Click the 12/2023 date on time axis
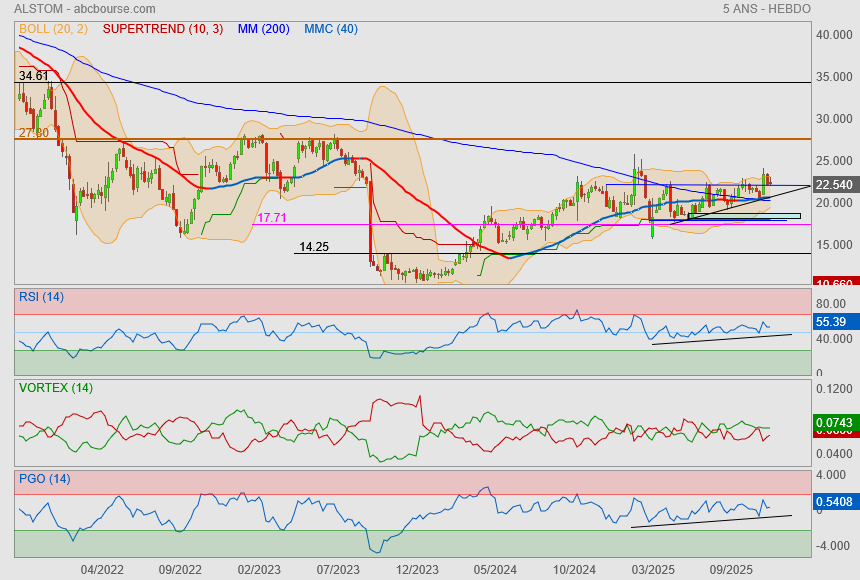This screenshot has height=580, width=860. [417, 570]
